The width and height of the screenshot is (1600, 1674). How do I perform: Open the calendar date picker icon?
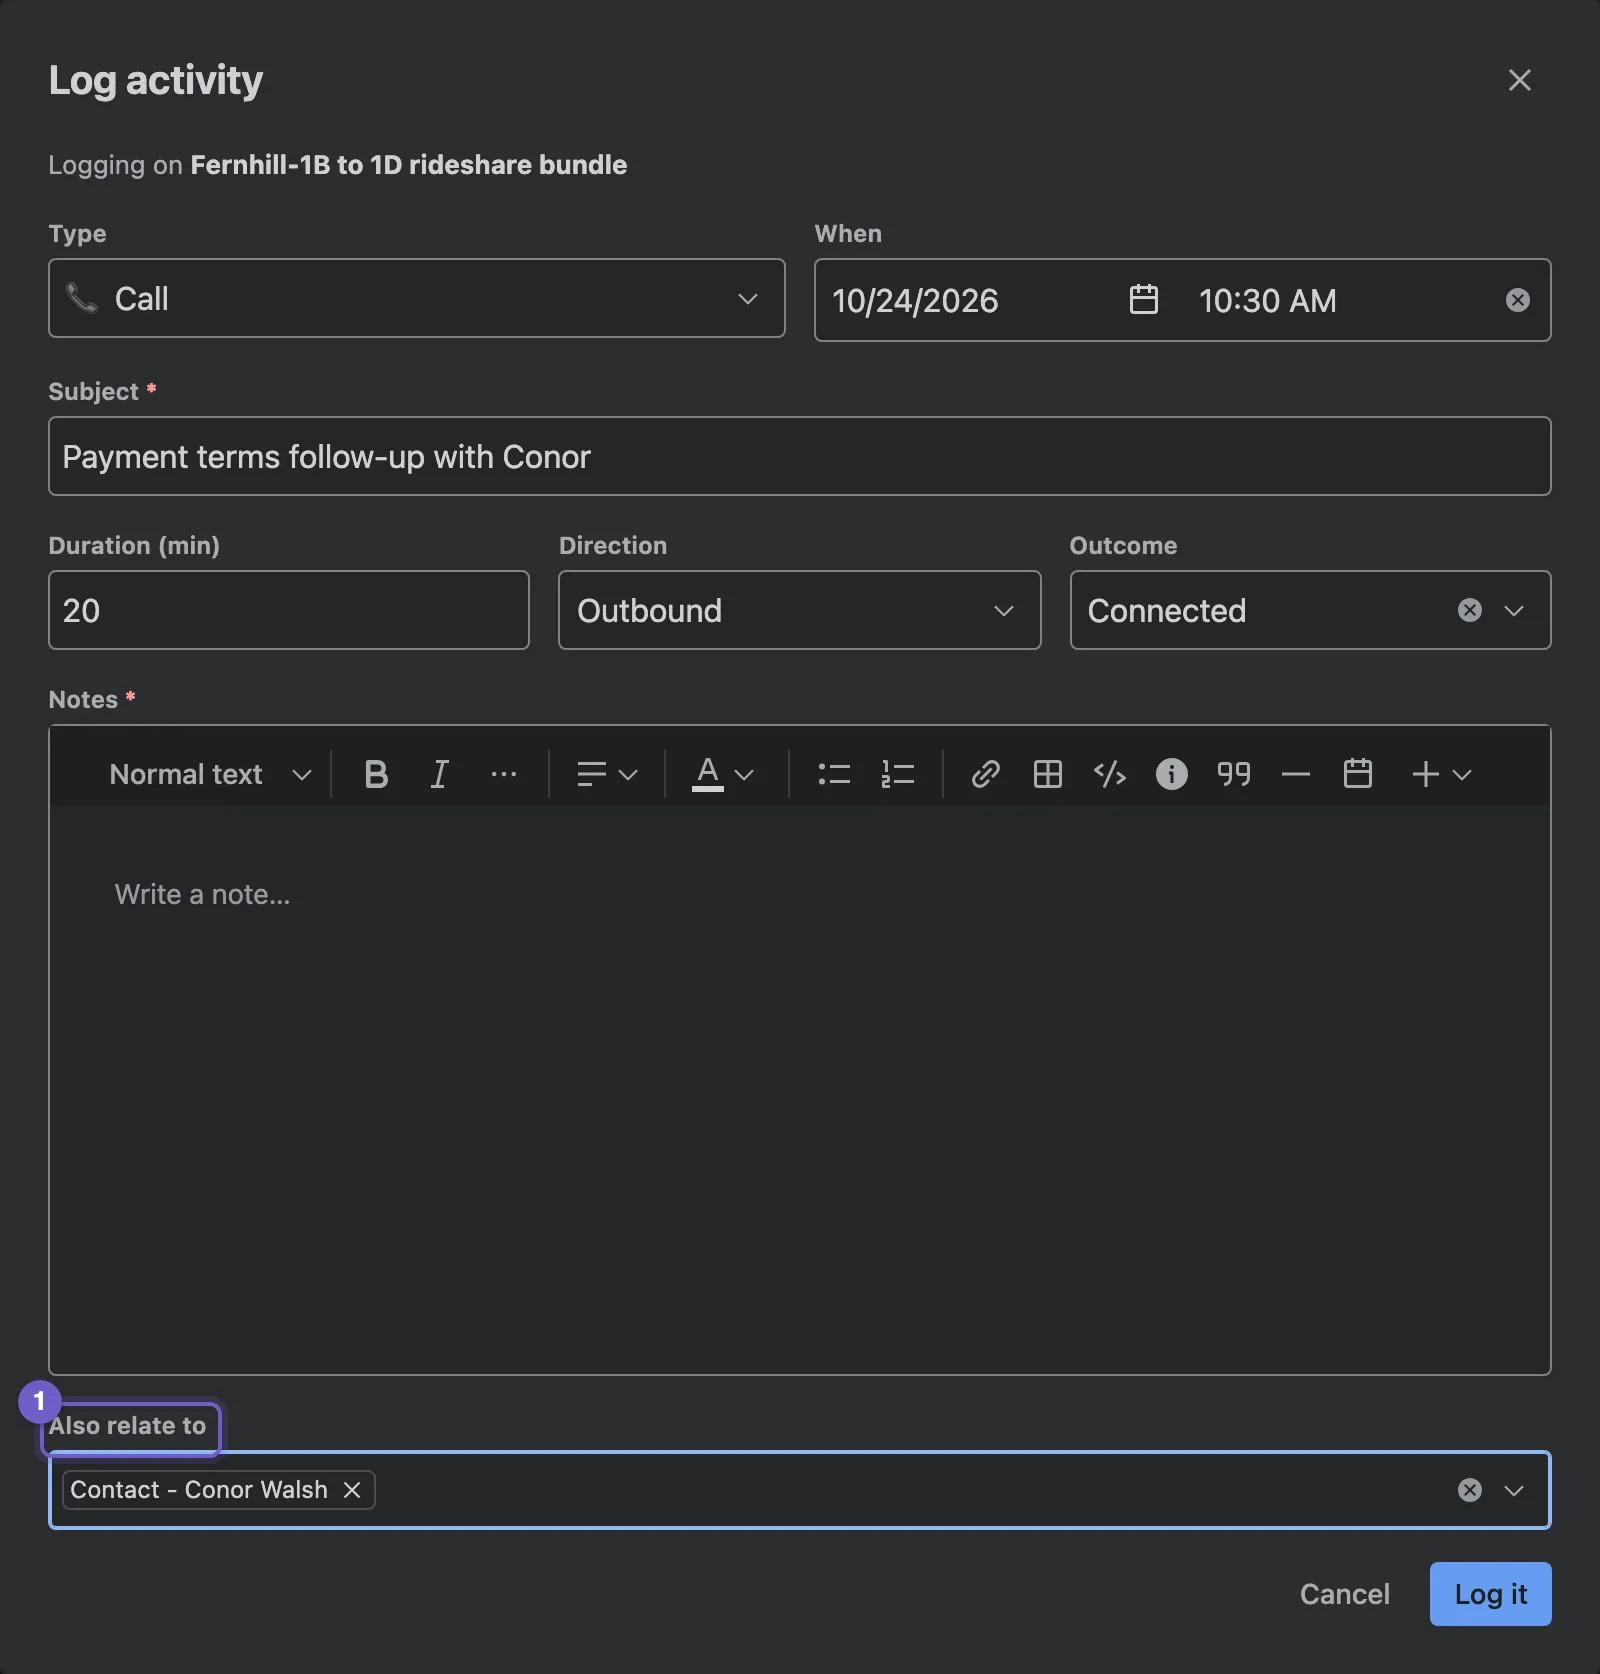(x=1143, y=299)
